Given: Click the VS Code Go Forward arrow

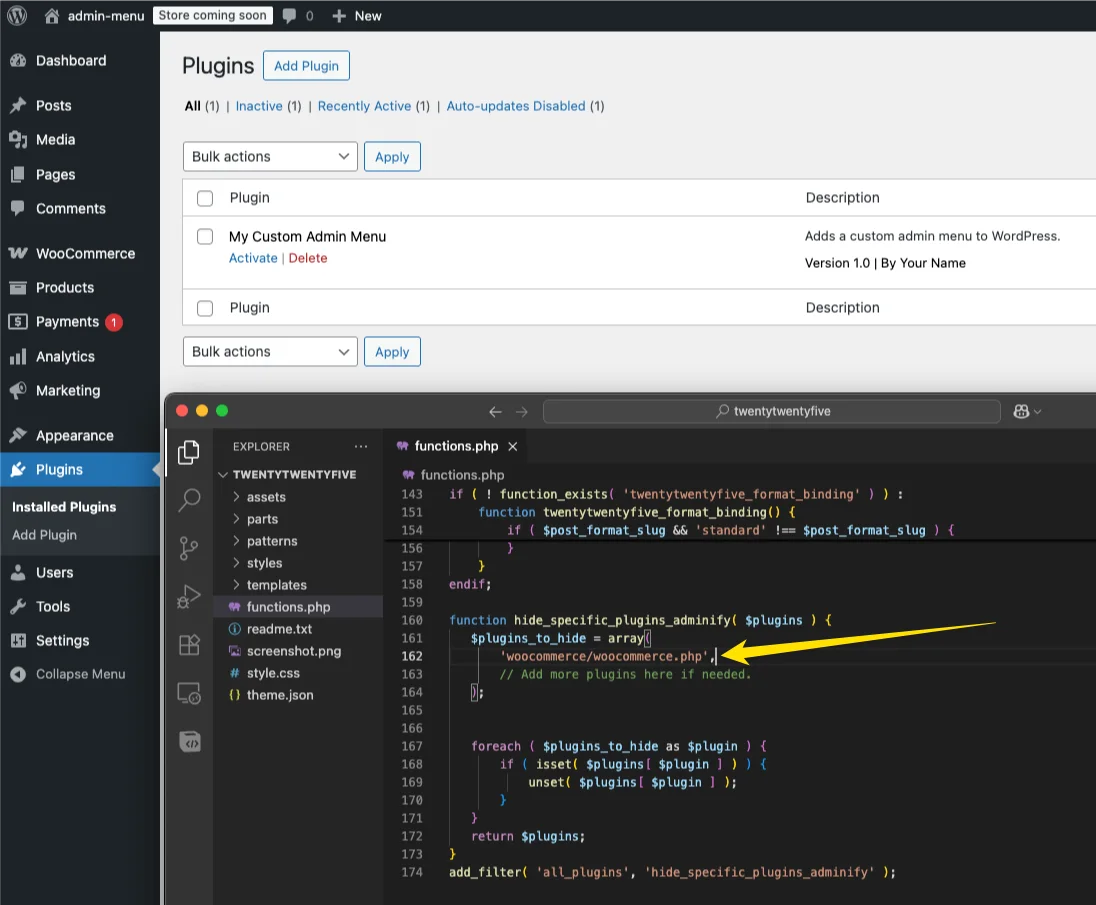Looking at the screenshot, I should click(521, 412).
